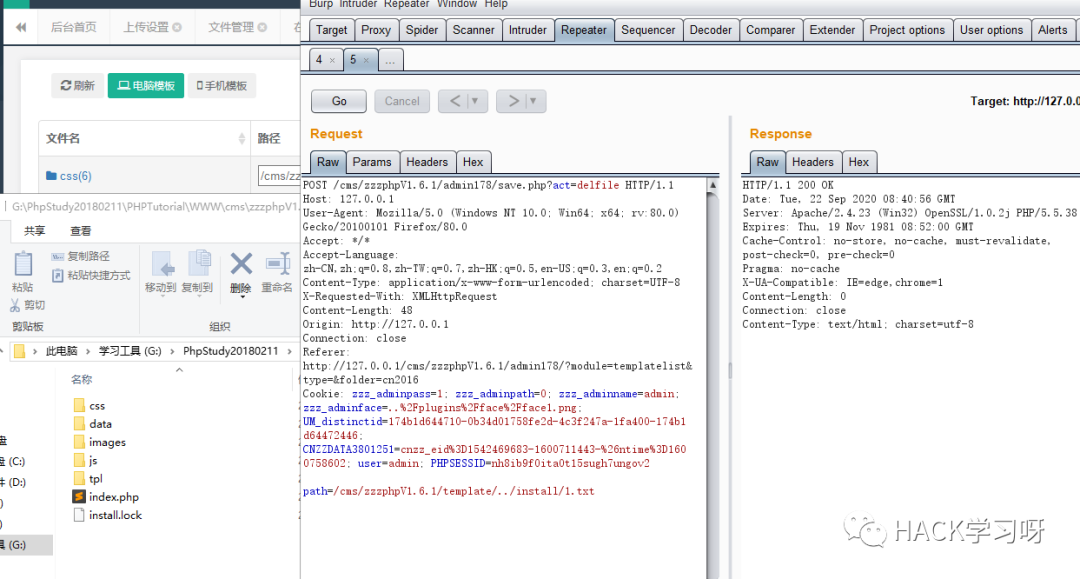Expand the breadcrumb chevron after 此电脑
This screenshot has height=579, width=1080.
[x=88, y=351]
